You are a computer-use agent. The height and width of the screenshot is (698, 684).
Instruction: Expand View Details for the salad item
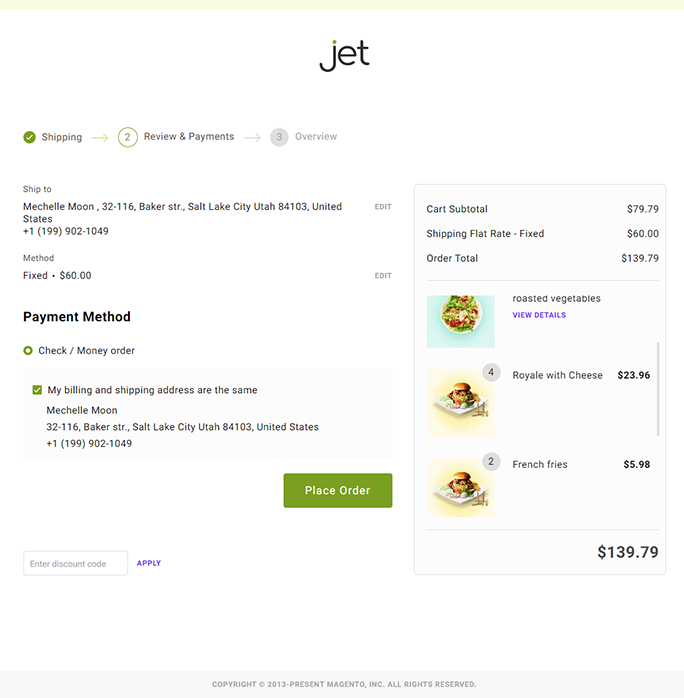pyautogui.click(x=539, y=315)
